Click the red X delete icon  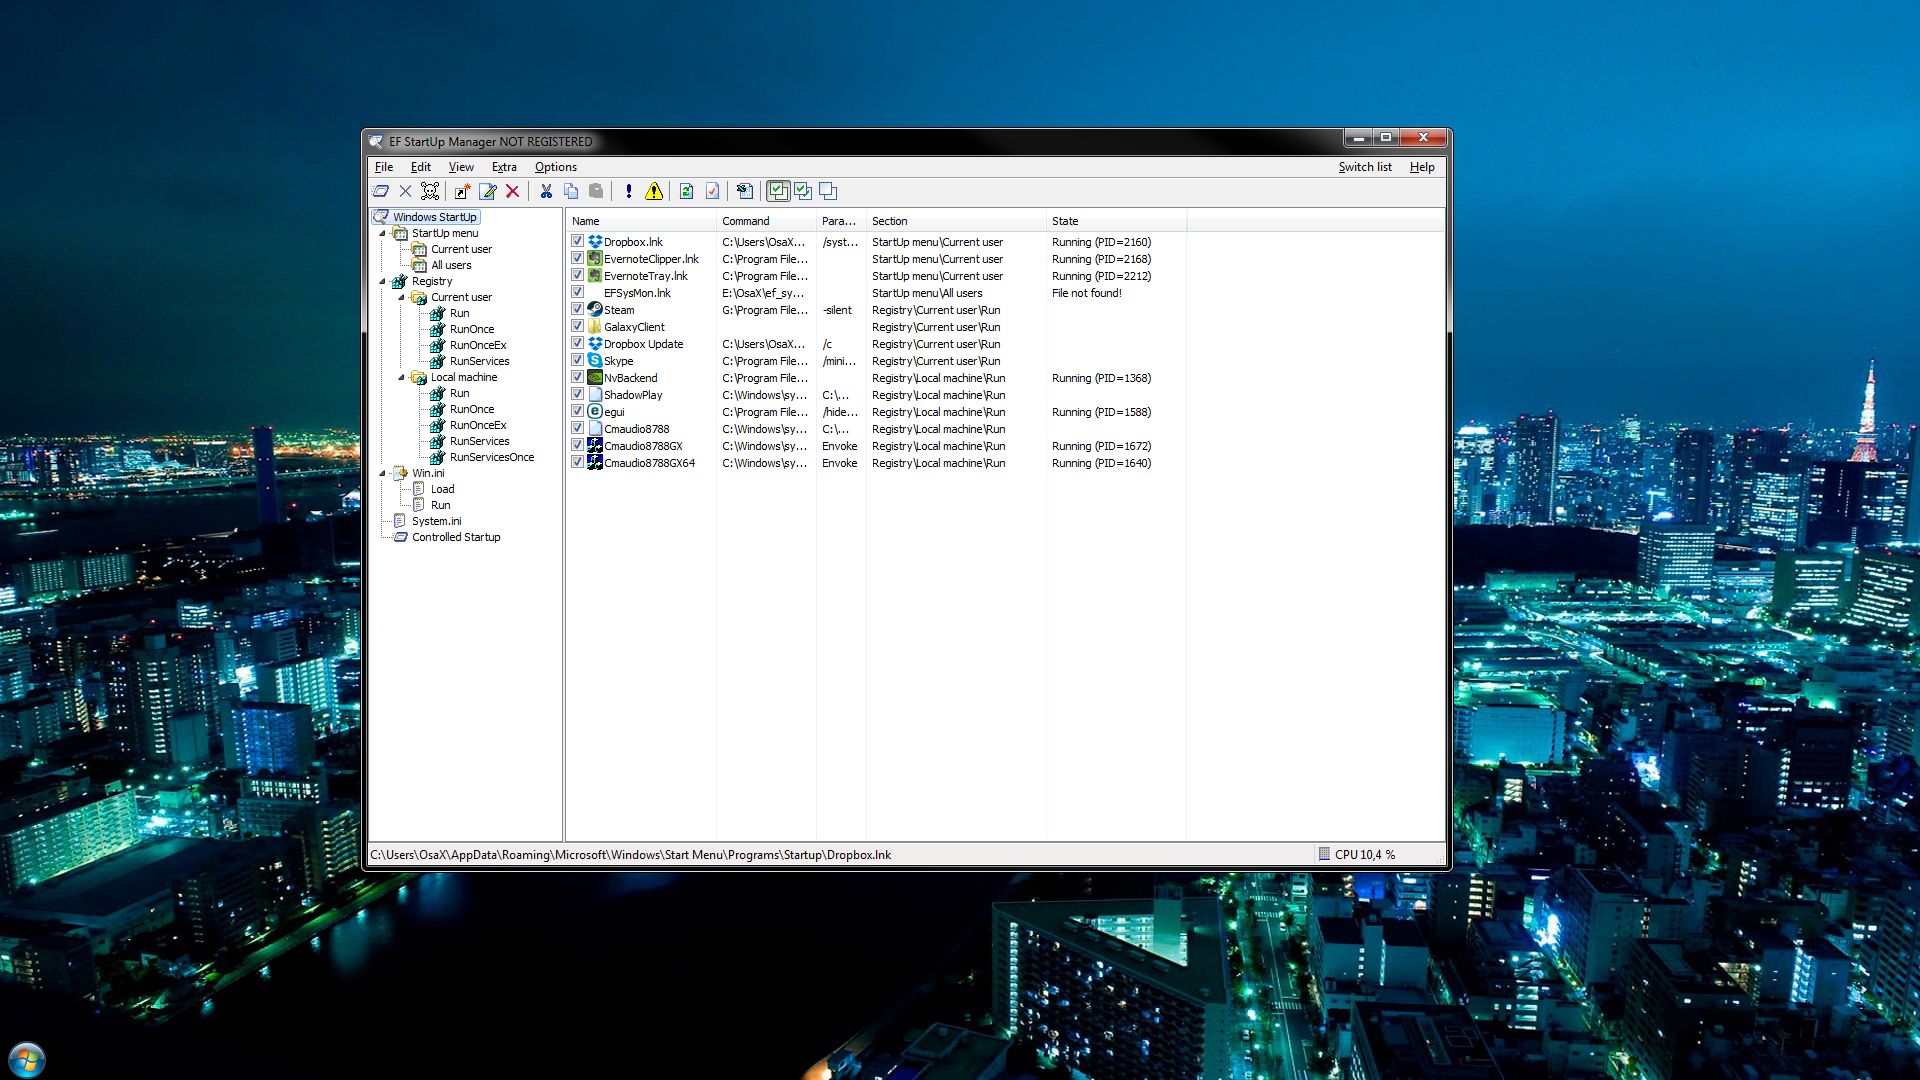[513, 191]
